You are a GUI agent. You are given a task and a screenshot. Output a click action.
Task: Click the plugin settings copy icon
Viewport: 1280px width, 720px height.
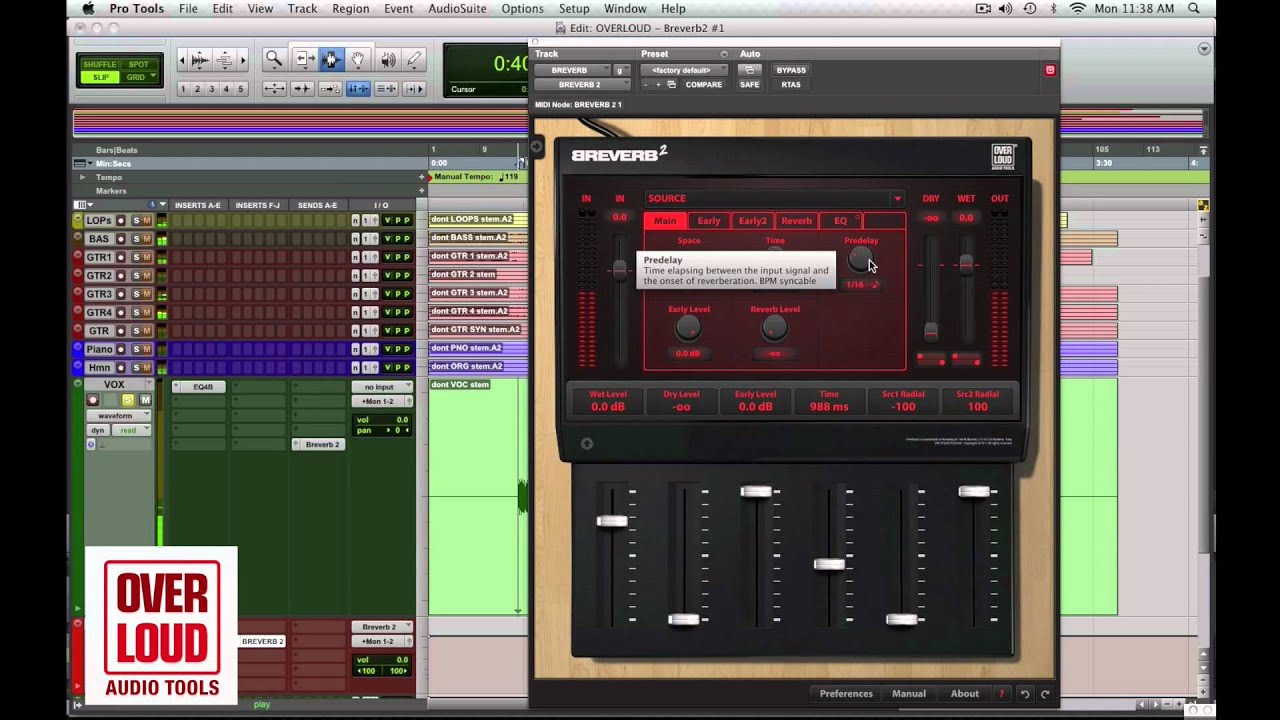click(x=671, y=84)
